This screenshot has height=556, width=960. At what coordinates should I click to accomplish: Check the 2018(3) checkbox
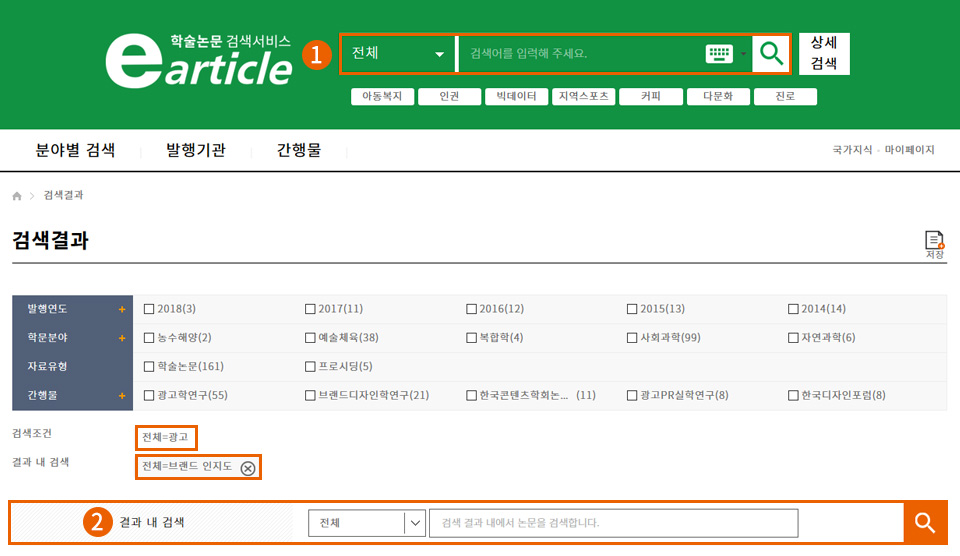pos(149,309)
